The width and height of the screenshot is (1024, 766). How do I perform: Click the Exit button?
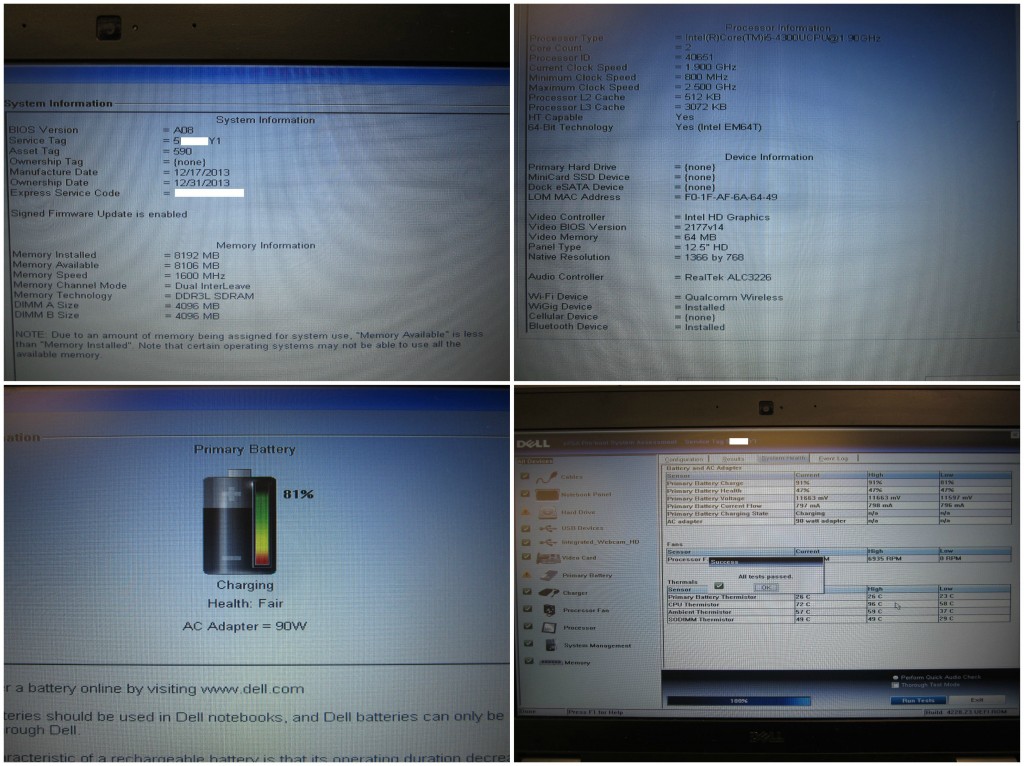point(977,700)
